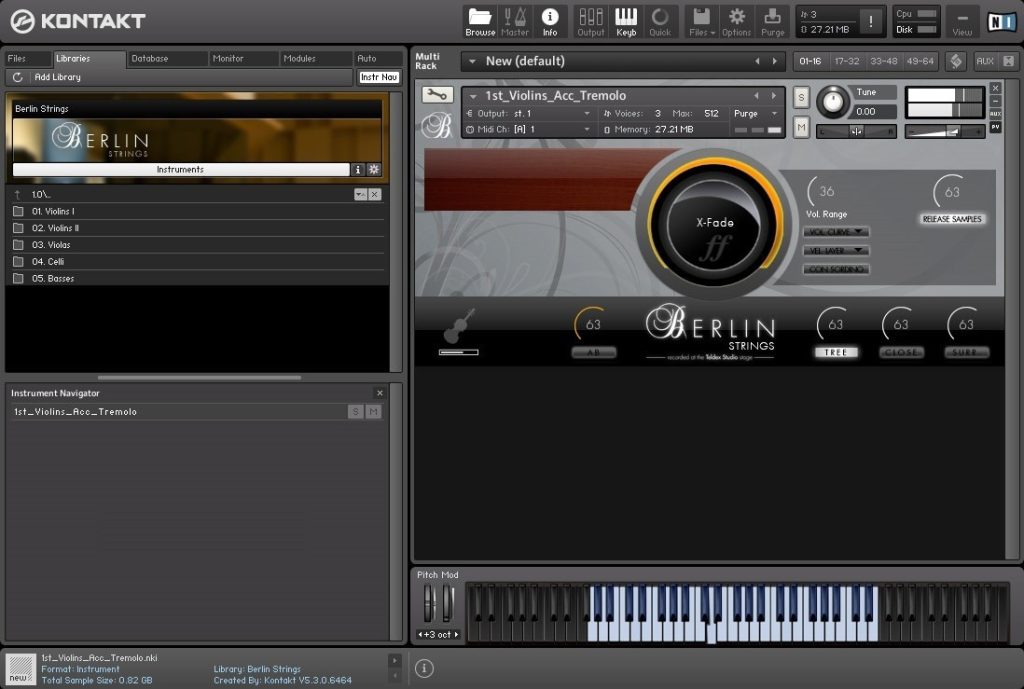Click the Tune knob
This screenshot has width=1024, height=689.
(832, 101)
